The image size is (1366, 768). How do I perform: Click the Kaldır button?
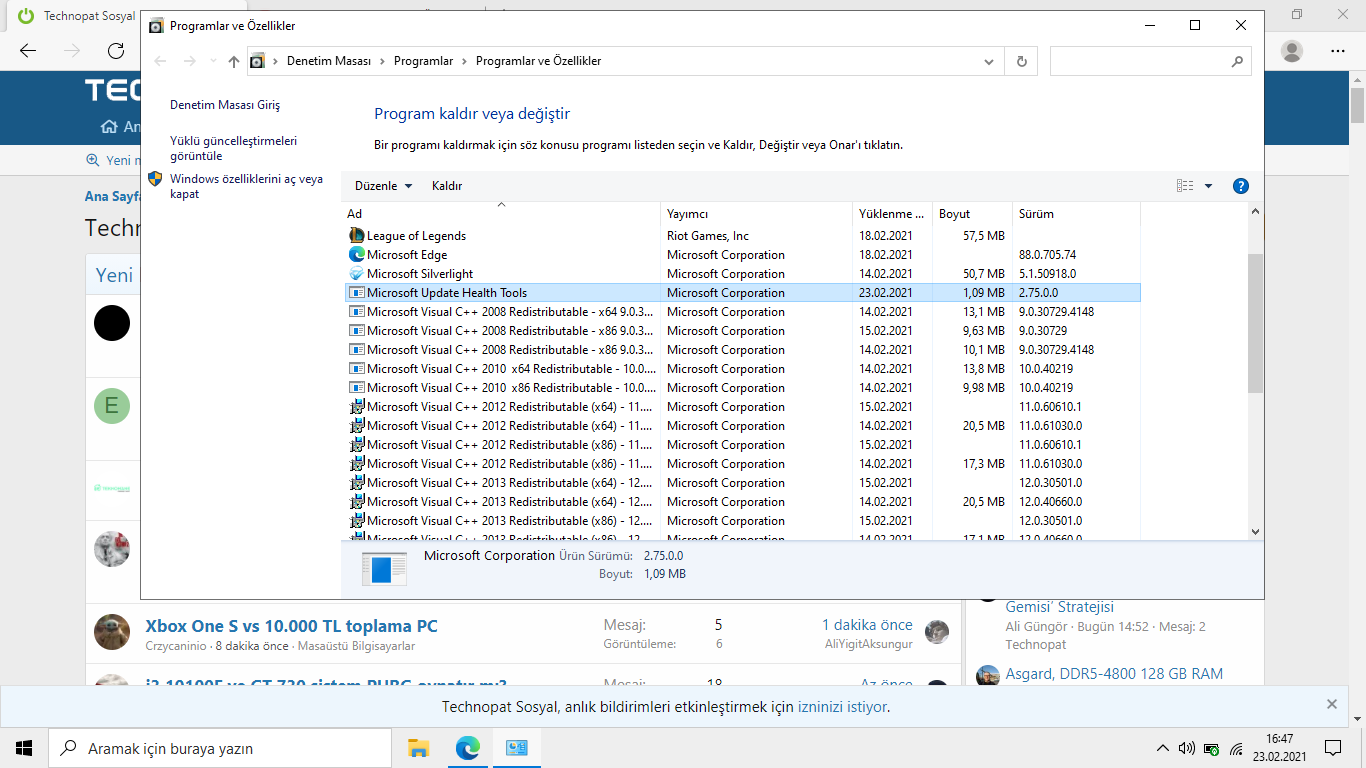pyautogui.click(x=447, y=186)
